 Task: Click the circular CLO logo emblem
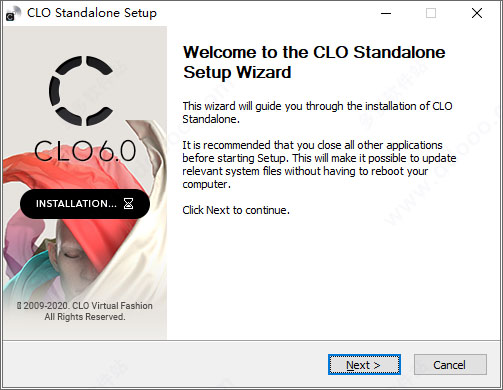pyautogui.click(x=82, y=91)
